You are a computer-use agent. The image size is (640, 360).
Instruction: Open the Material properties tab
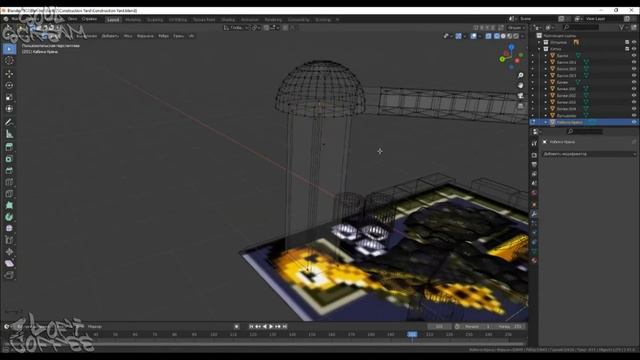point(534,260)
